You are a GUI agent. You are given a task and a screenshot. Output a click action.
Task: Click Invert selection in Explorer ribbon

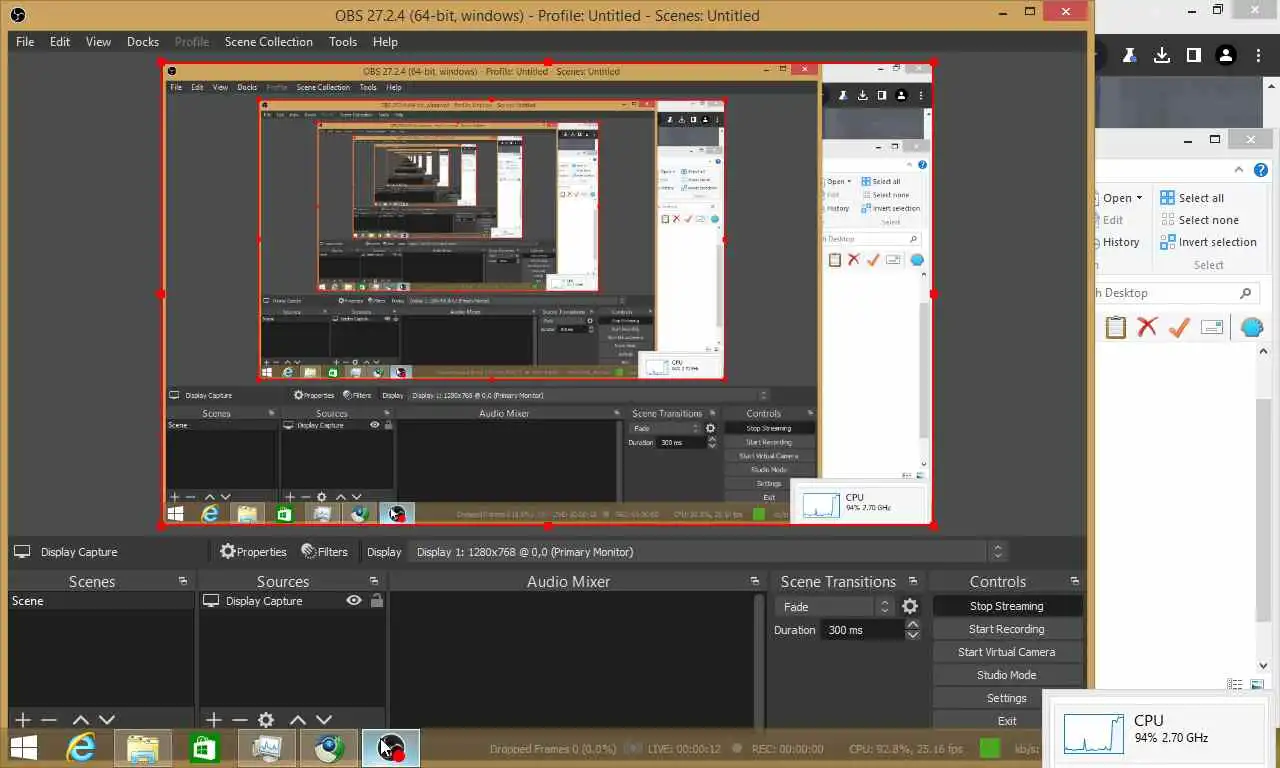(x=1208, y=242)
